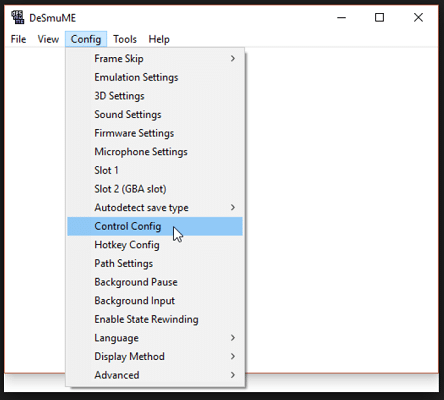Close the open Config menu
This screenshot has width=444, height=400.
click(x=86, y=39)
